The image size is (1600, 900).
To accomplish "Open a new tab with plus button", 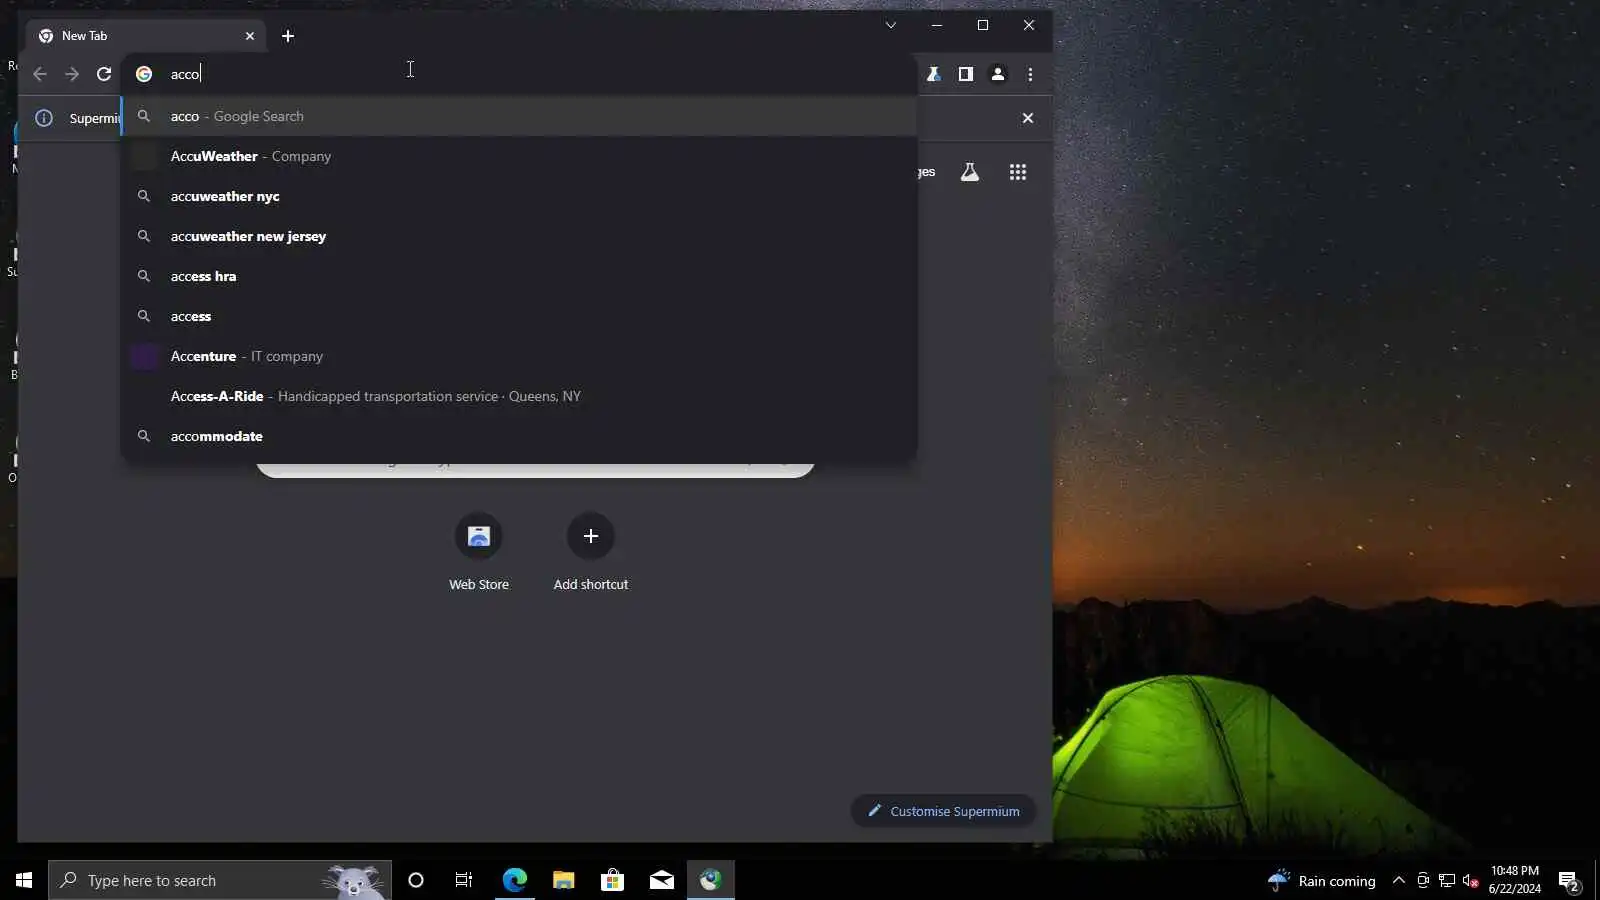I will coord(288,36).
